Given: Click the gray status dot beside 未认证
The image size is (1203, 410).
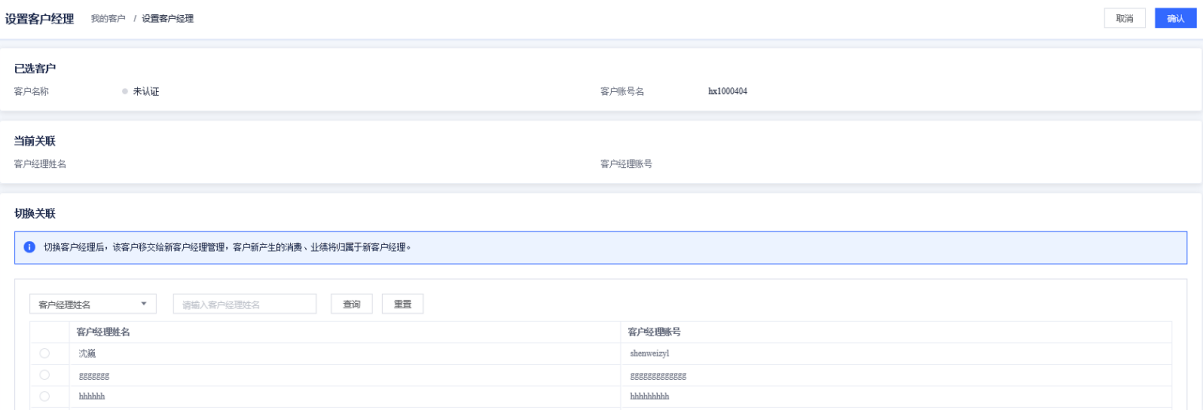Looking at the screenshot, I should click(125, 91).
